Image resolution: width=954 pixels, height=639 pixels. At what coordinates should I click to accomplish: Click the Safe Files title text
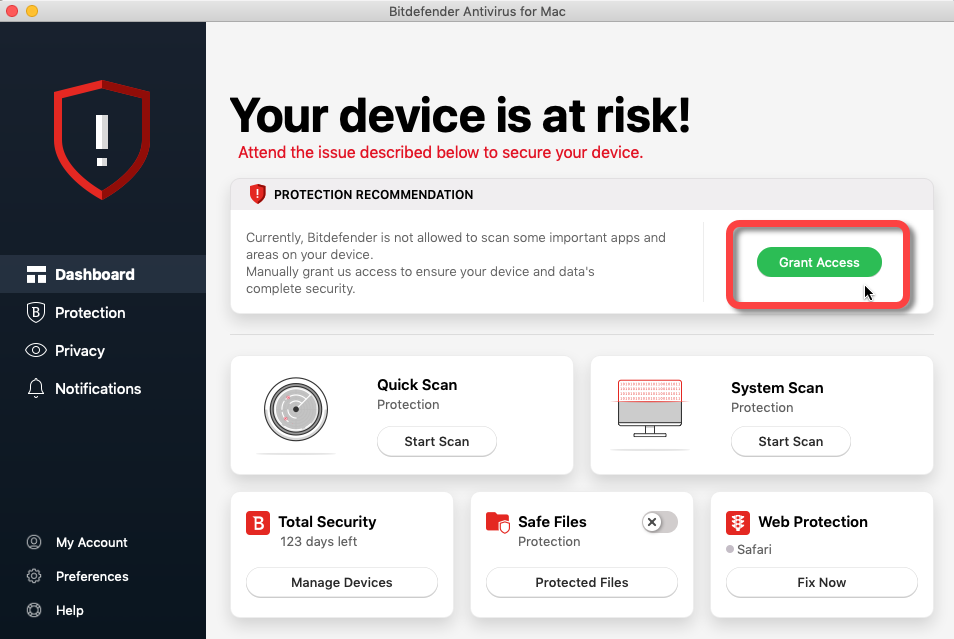552,522
